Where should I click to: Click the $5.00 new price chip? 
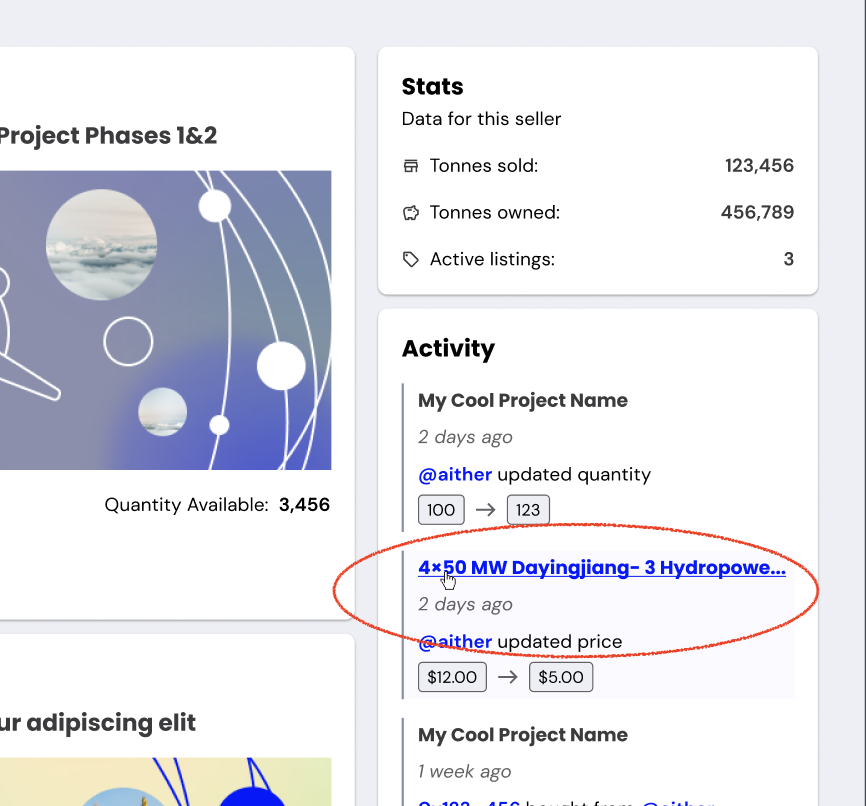coord(561,677)
